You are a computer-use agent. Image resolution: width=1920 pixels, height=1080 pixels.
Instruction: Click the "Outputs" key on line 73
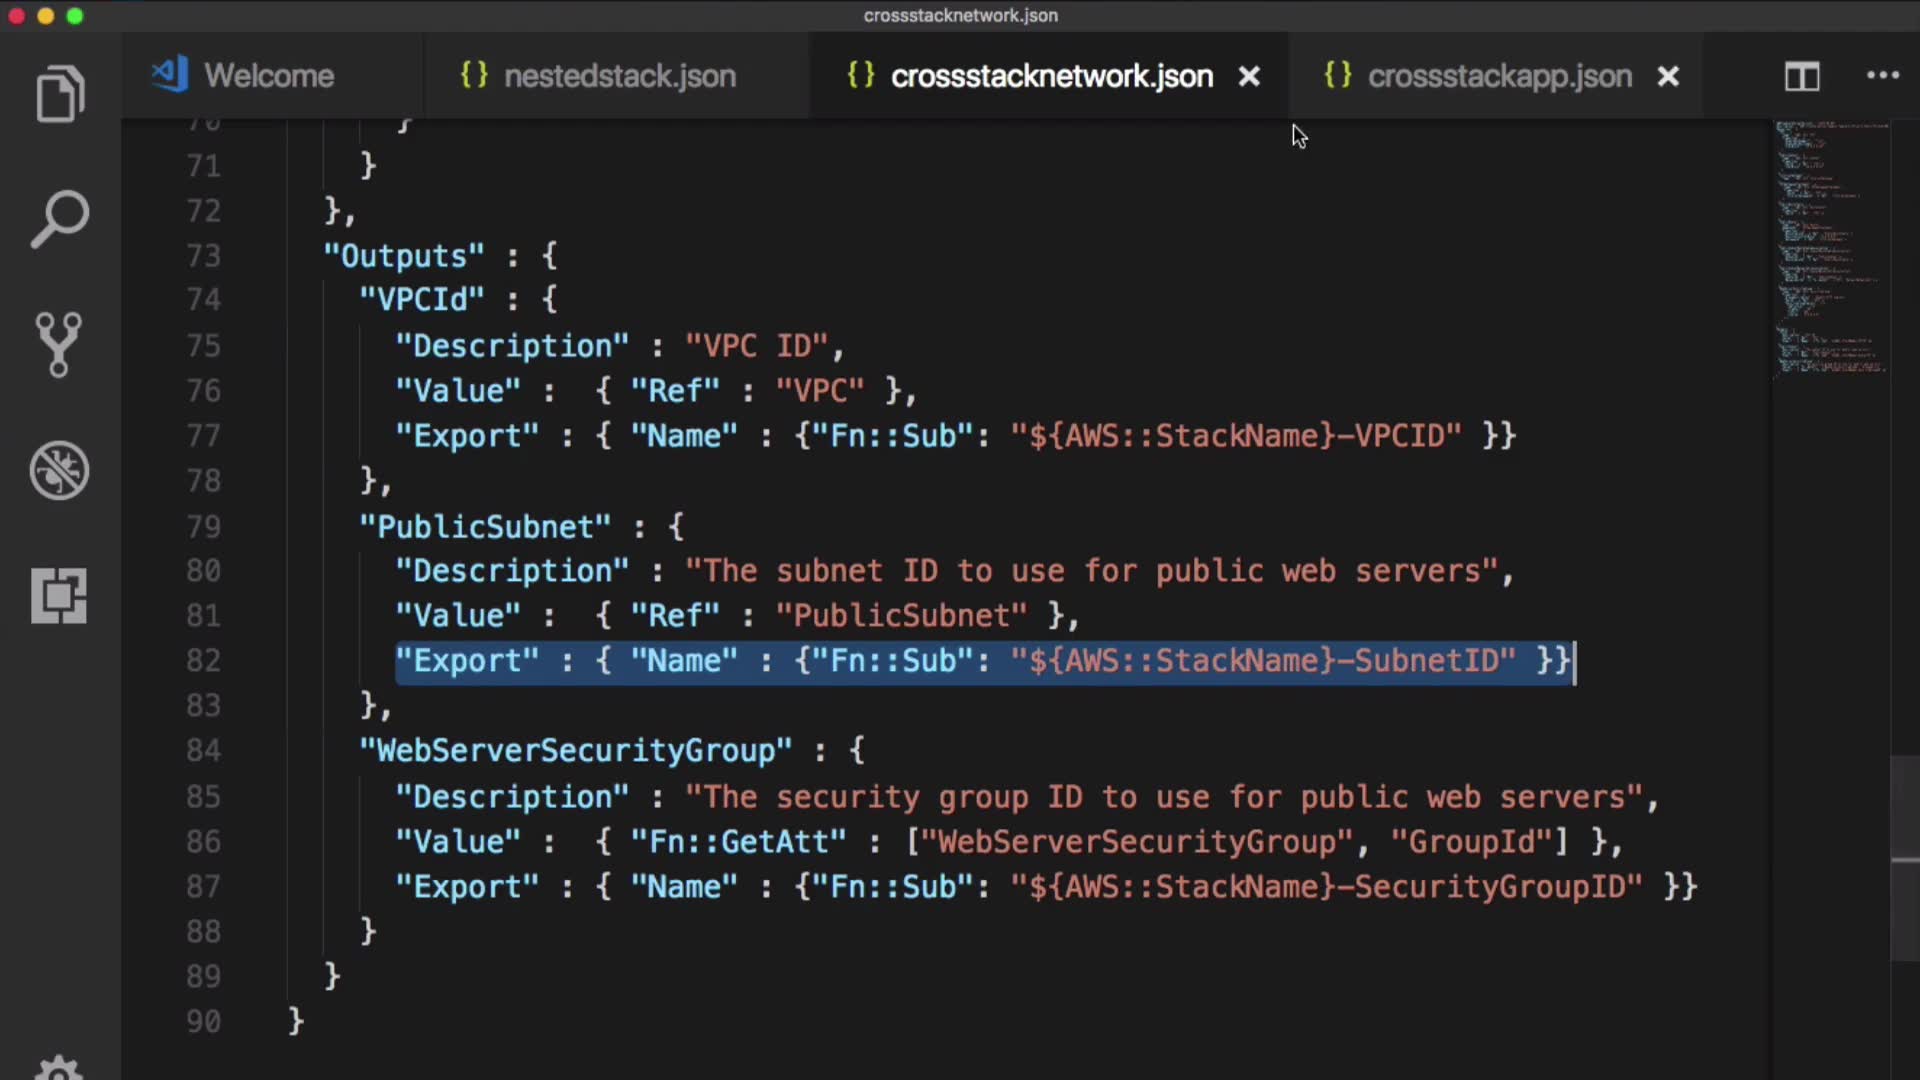pos(404,256)
